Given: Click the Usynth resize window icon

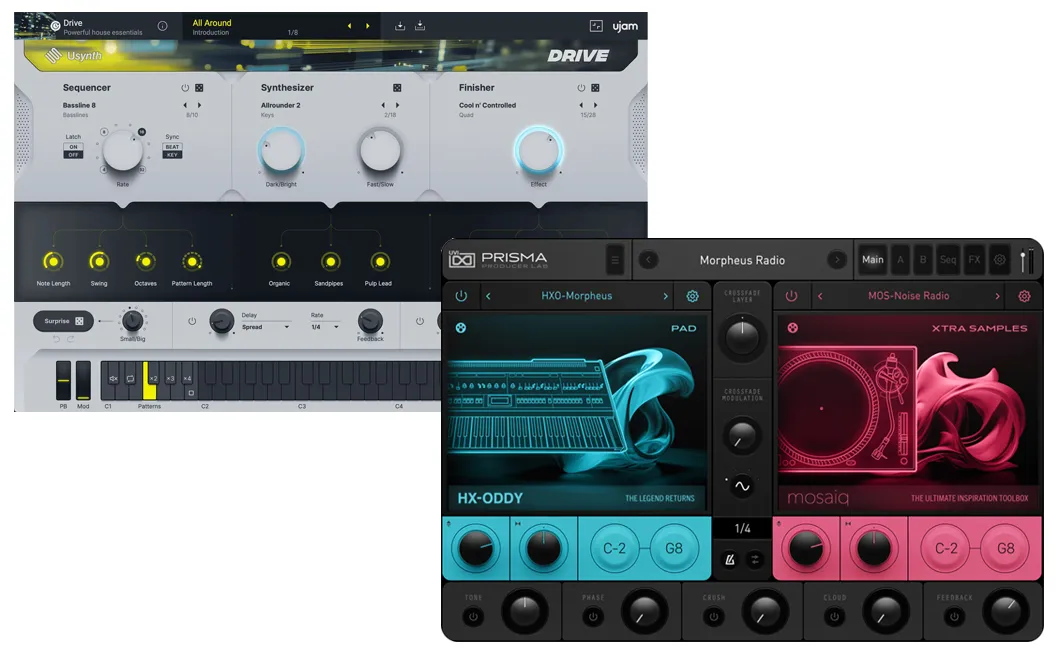Looking at the screenshot, I should 596,26.
